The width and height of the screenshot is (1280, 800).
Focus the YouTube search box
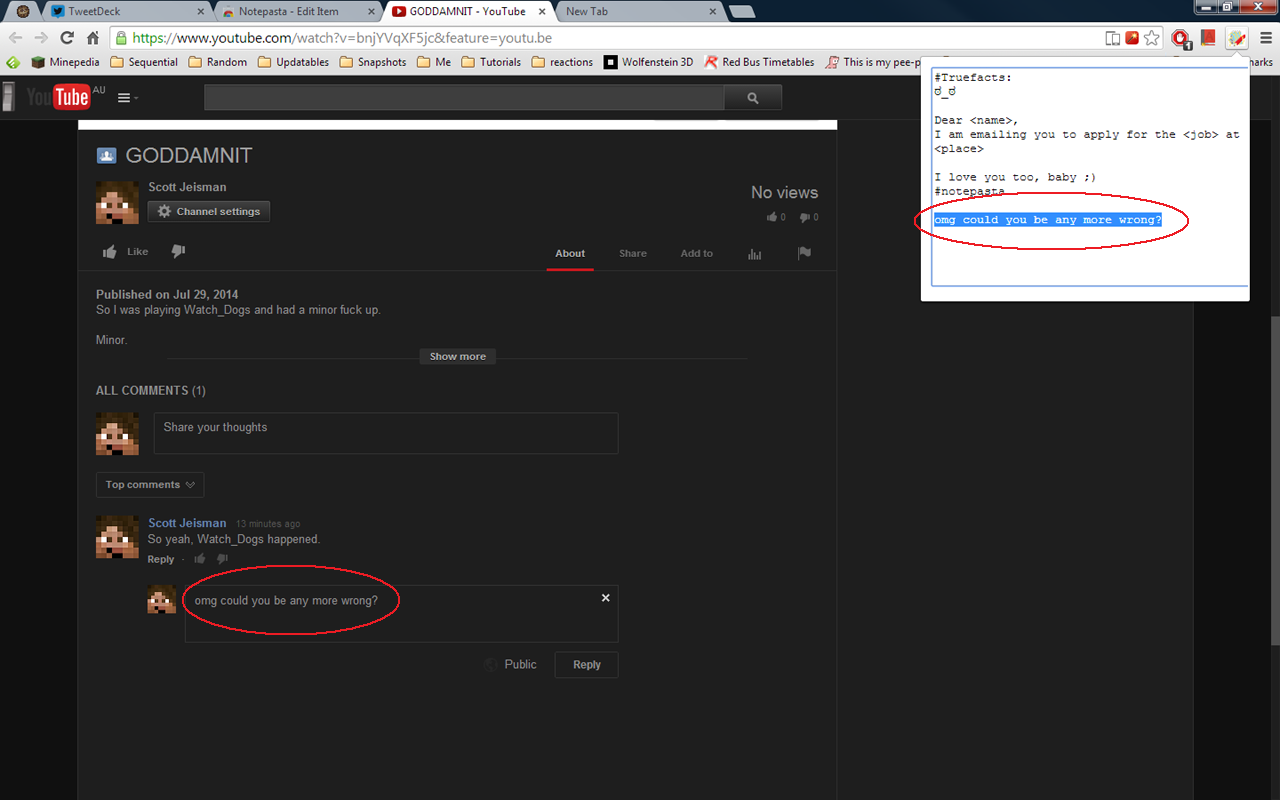pyautogui.click(x=464, y=98)
